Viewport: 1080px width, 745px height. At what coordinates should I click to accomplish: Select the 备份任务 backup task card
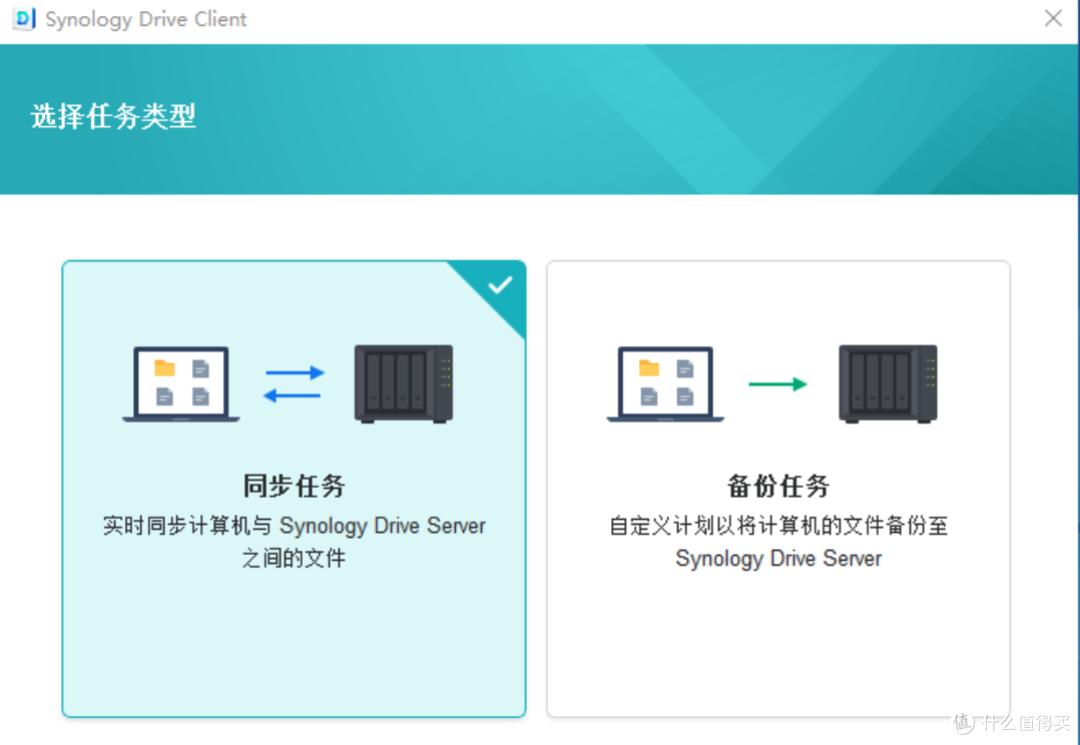click(x=778, y=489)
